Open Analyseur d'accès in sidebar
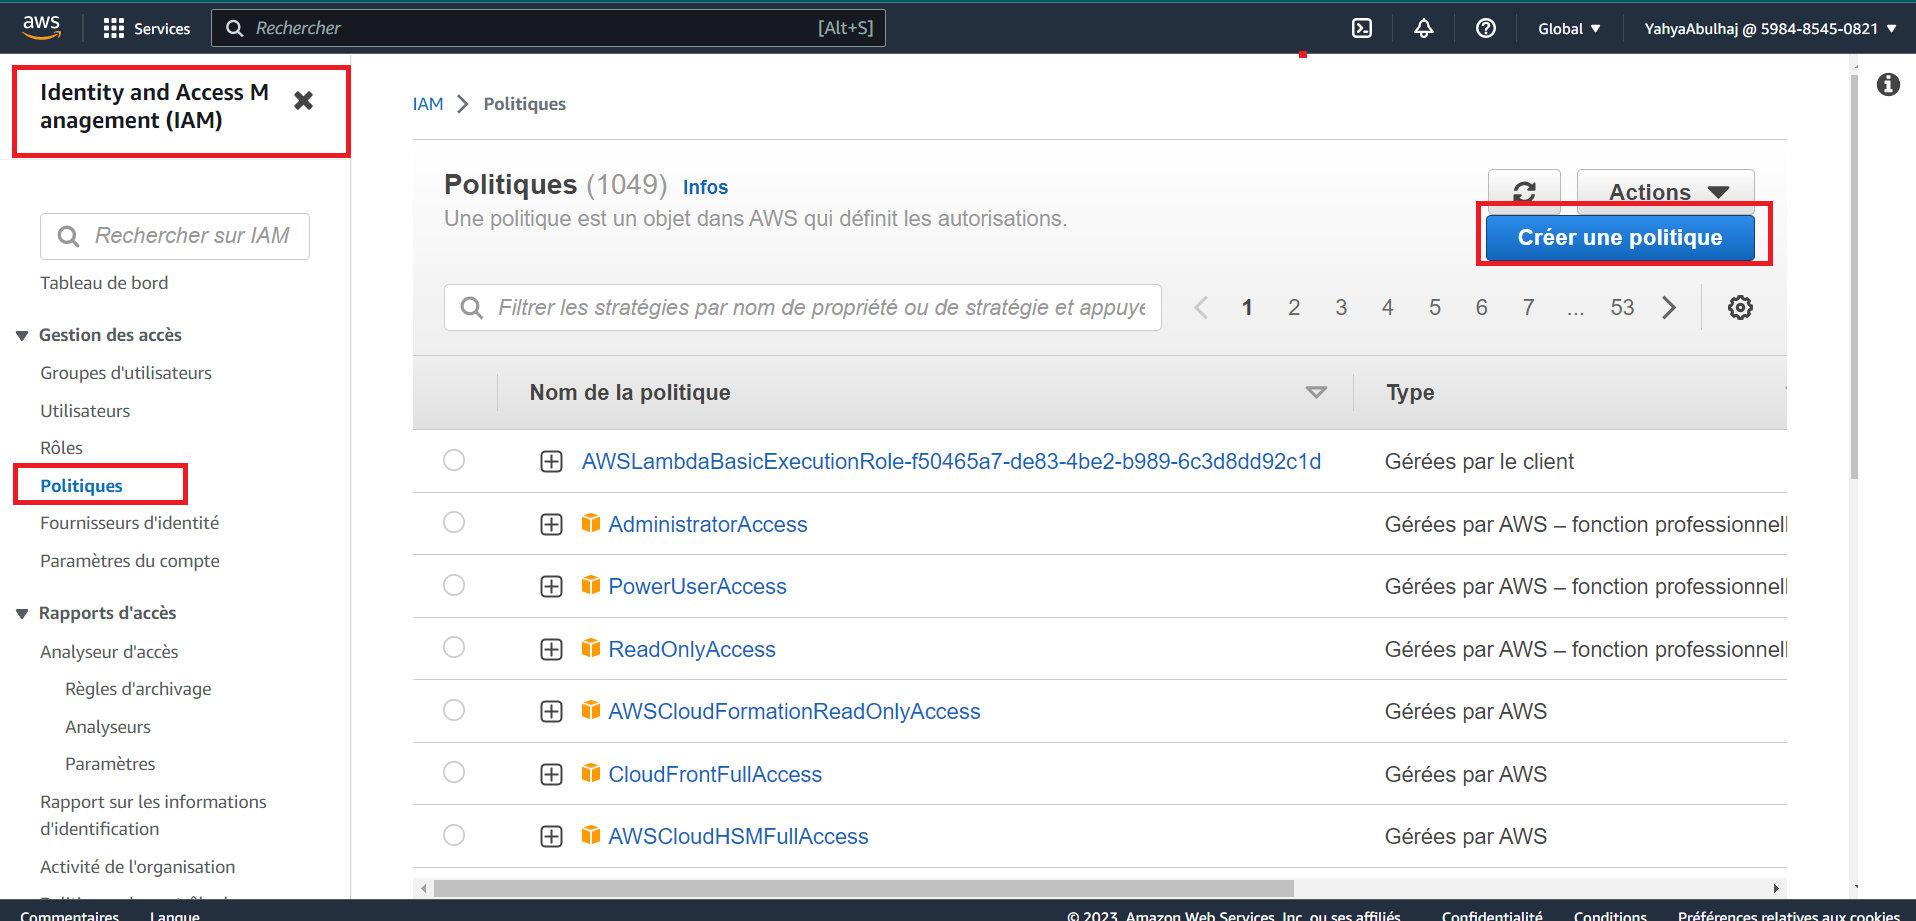This screenshot has height=921, width=1916. [109, 652]
